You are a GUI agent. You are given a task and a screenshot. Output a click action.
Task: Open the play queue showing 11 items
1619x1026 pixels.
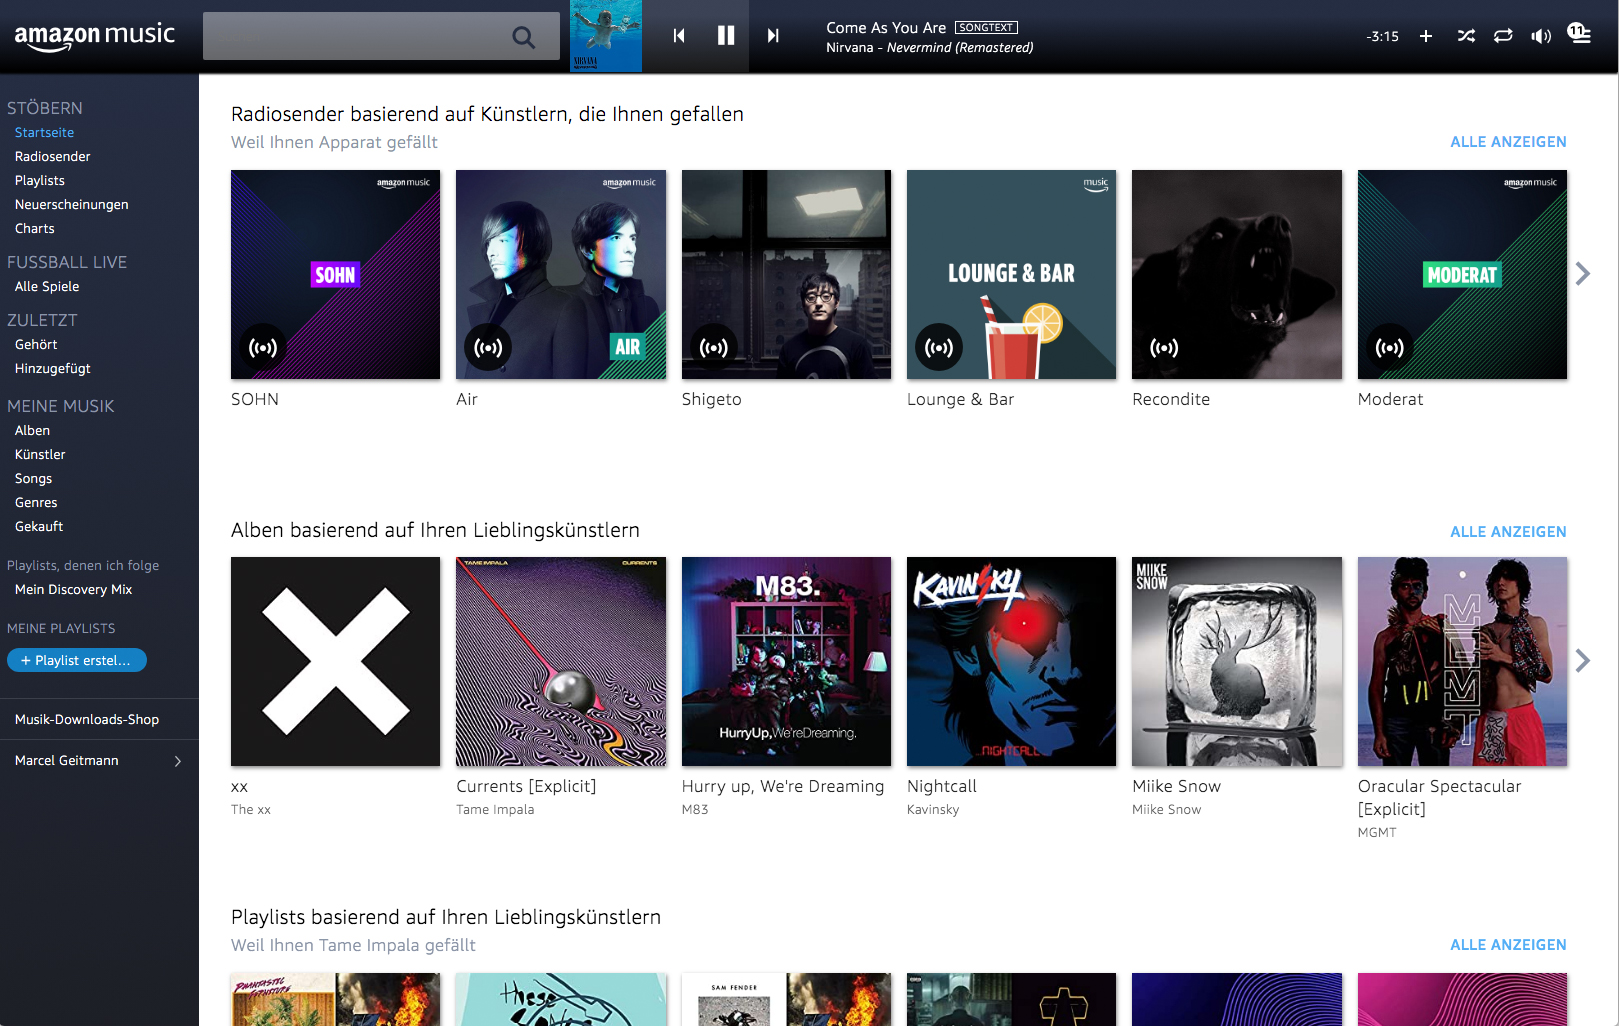point(1578,35)
